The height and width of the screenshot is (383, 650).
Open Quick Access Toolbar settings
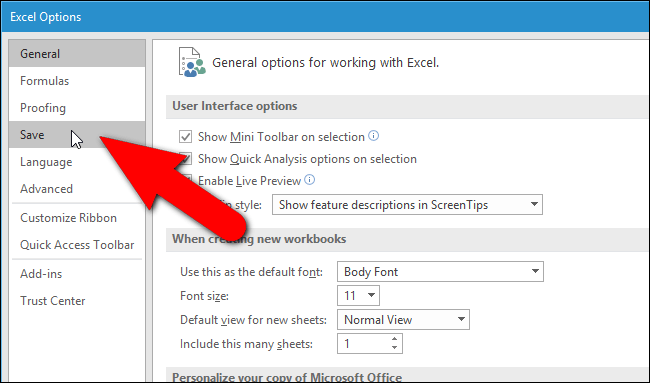pyautogui.click(x=77, y=245)
